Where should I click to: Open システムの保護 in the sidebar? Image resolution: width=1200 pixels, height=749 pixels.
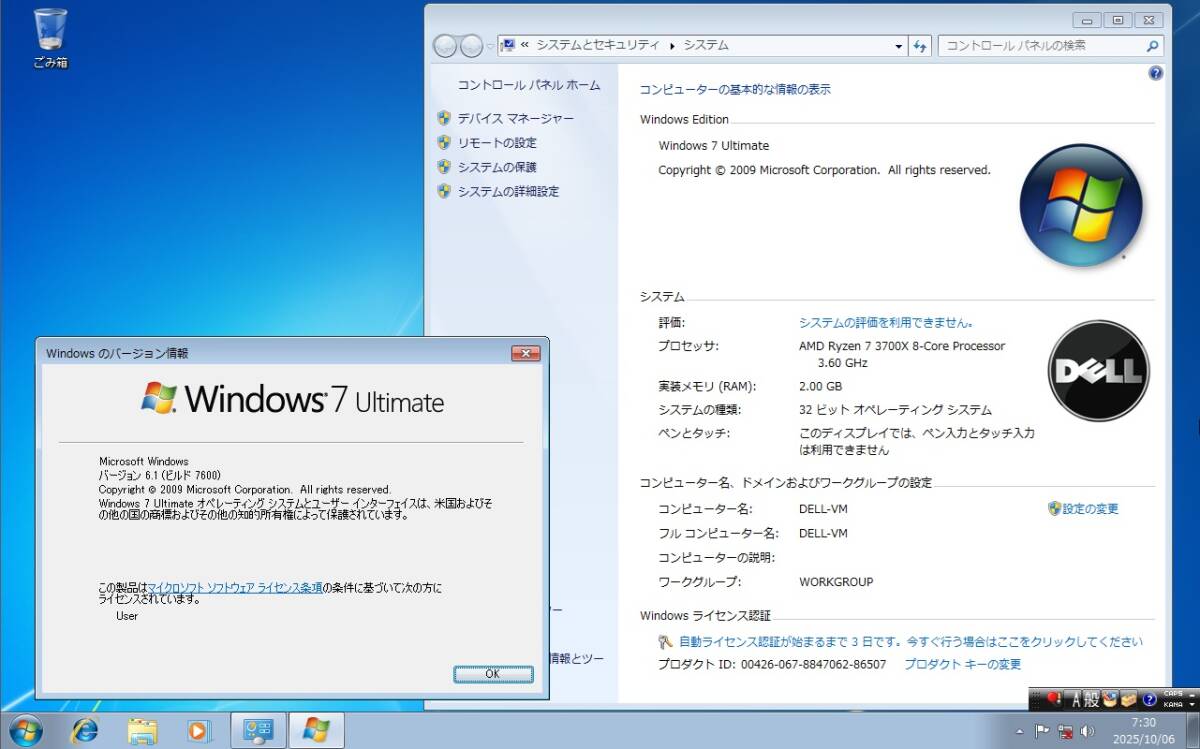[497, 167]
